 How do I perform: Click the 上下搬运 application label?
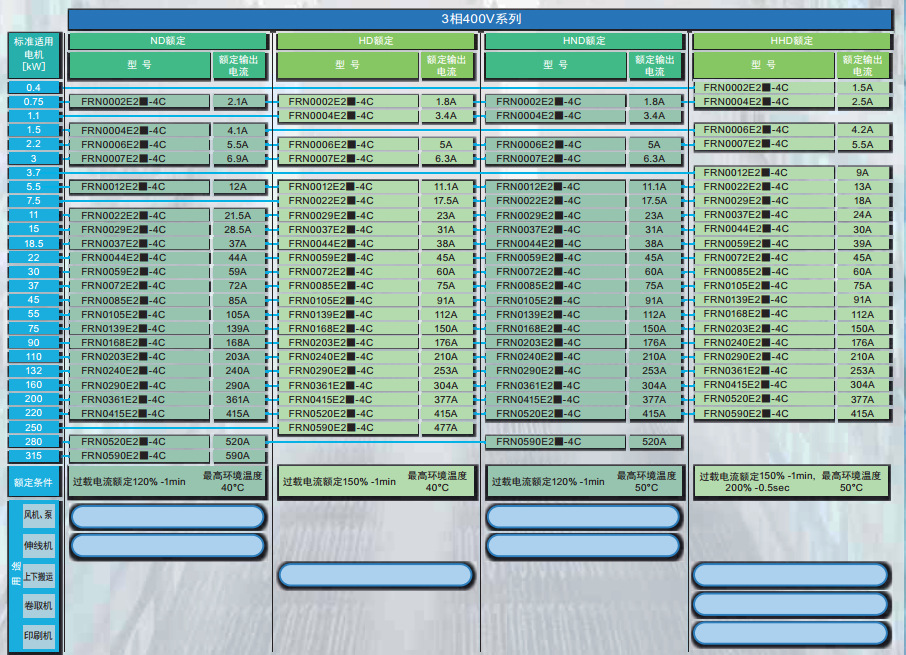click(x=39, y=576)
